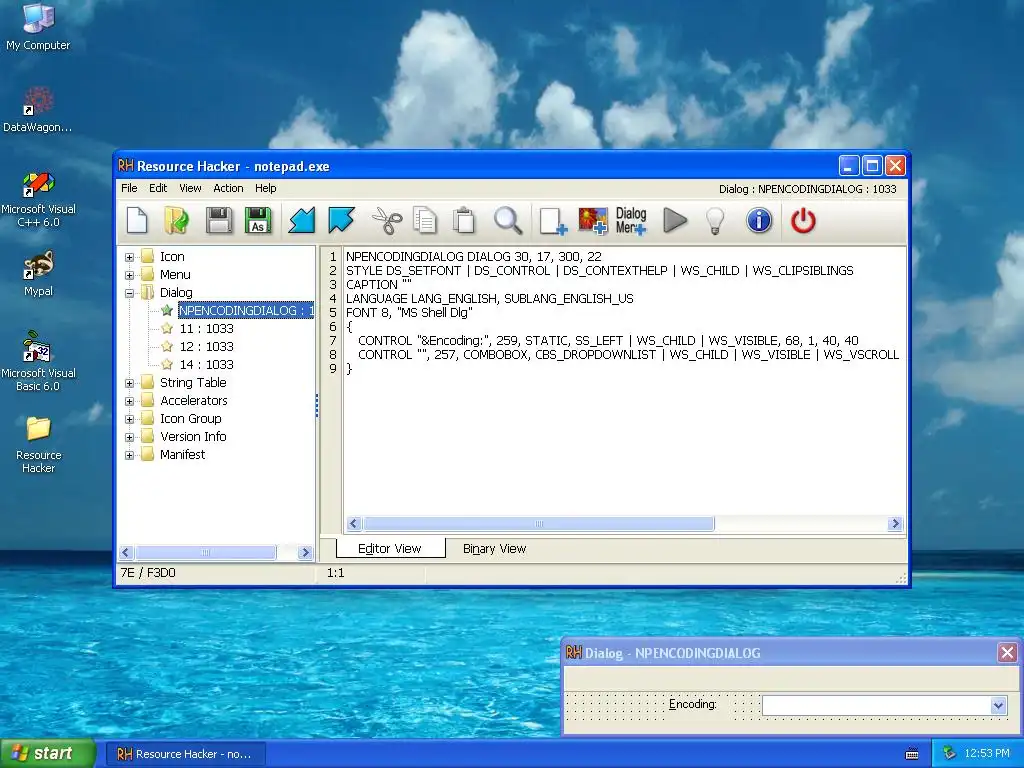Click the Find magnifier icon
Image resolution: width=1024 pixels, height=768 pixels.
(507, 221)
